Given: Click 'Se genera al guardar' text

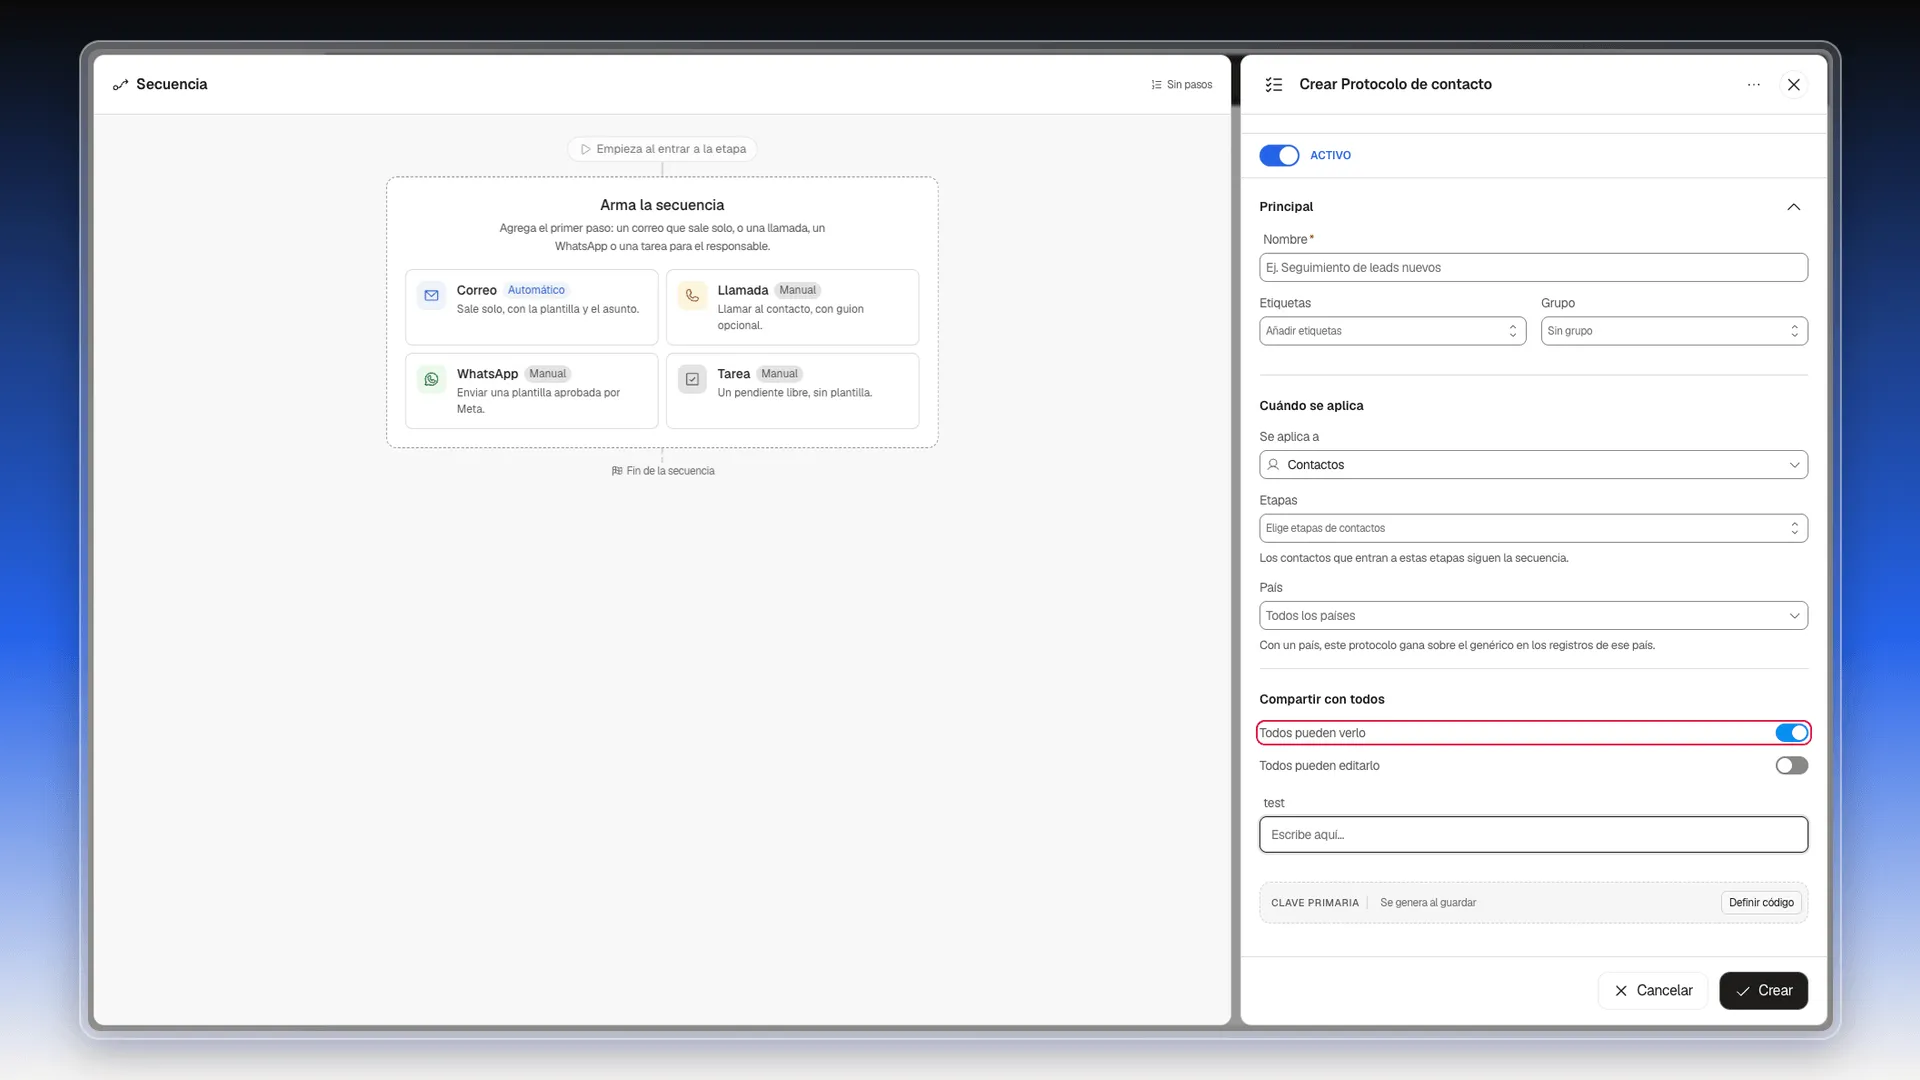Looking at the screenshot, I should point(1428,903).
